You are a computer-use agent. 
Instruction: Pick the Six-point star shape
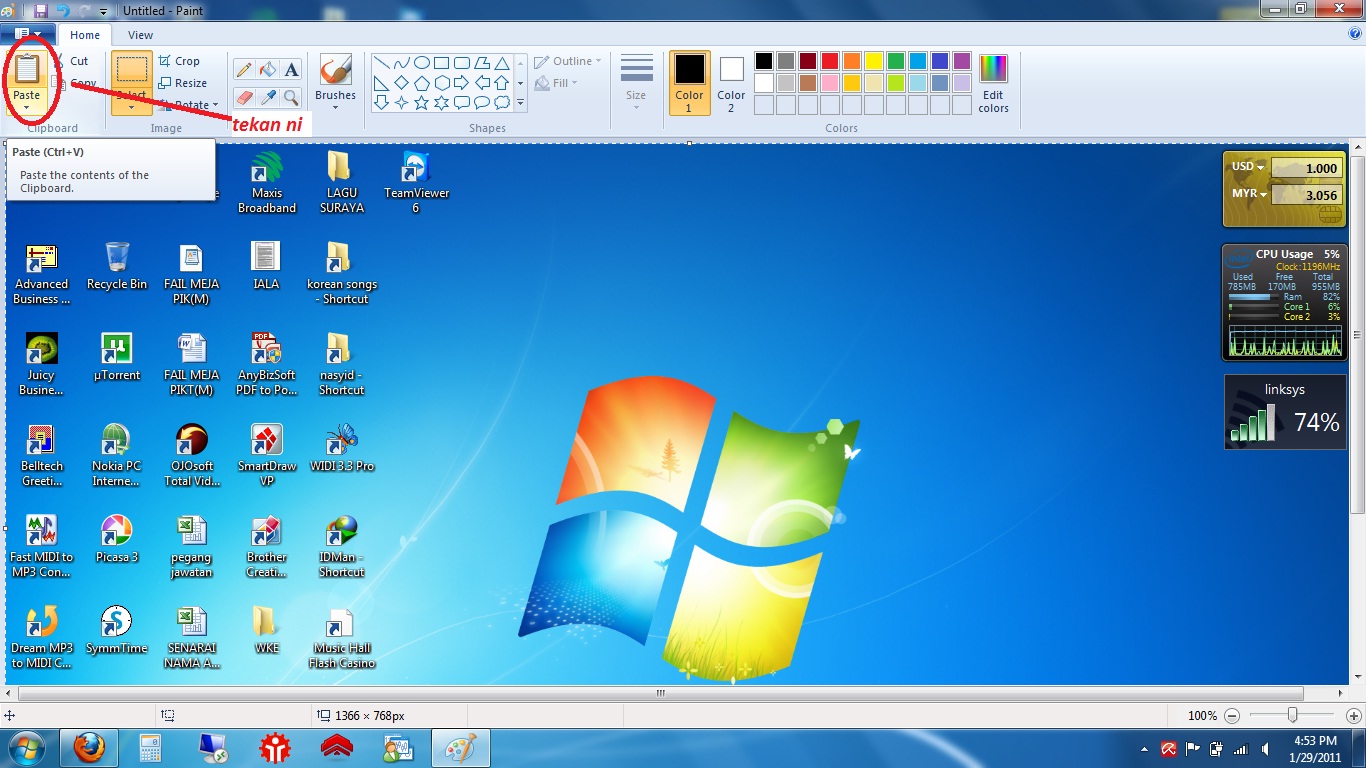pyautogui.click(x=442, y=103)
